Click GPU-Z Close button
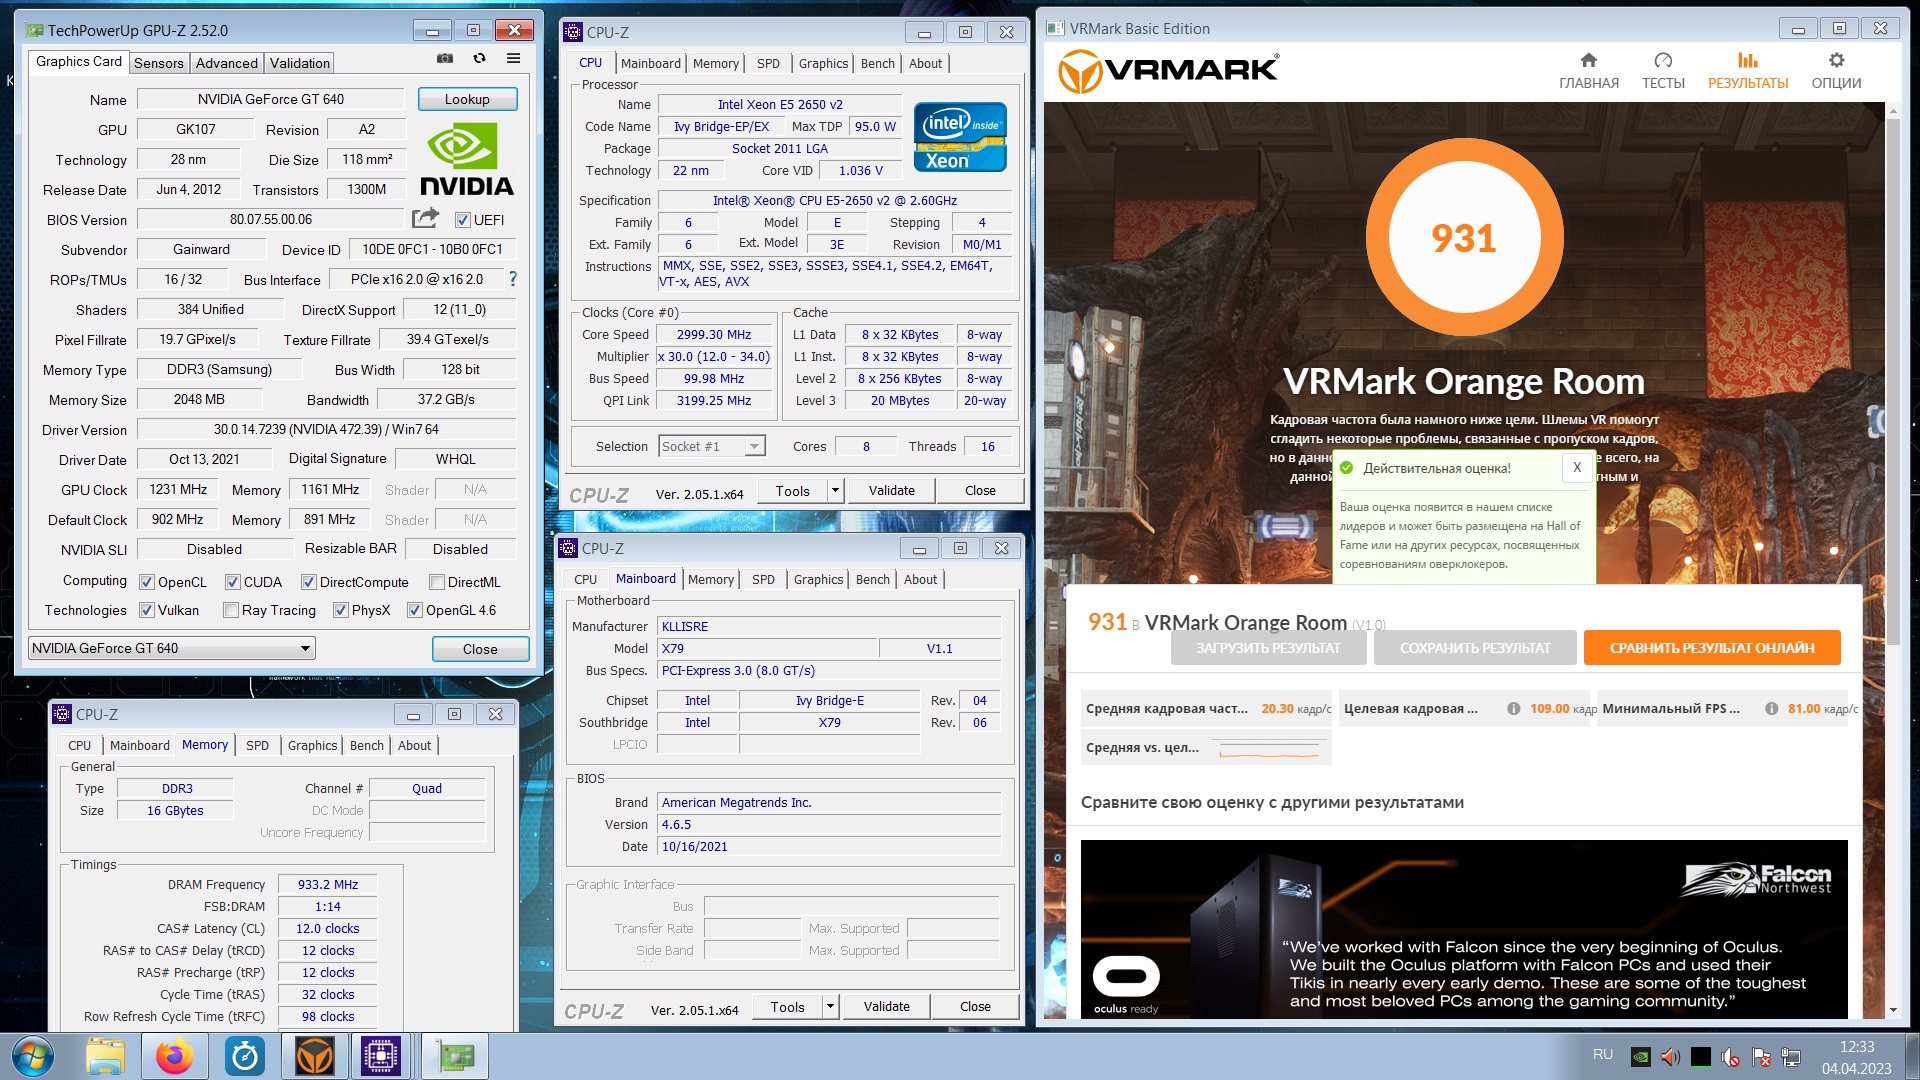This screenshot has height=1080, width=1920. (x=480, y=649)
